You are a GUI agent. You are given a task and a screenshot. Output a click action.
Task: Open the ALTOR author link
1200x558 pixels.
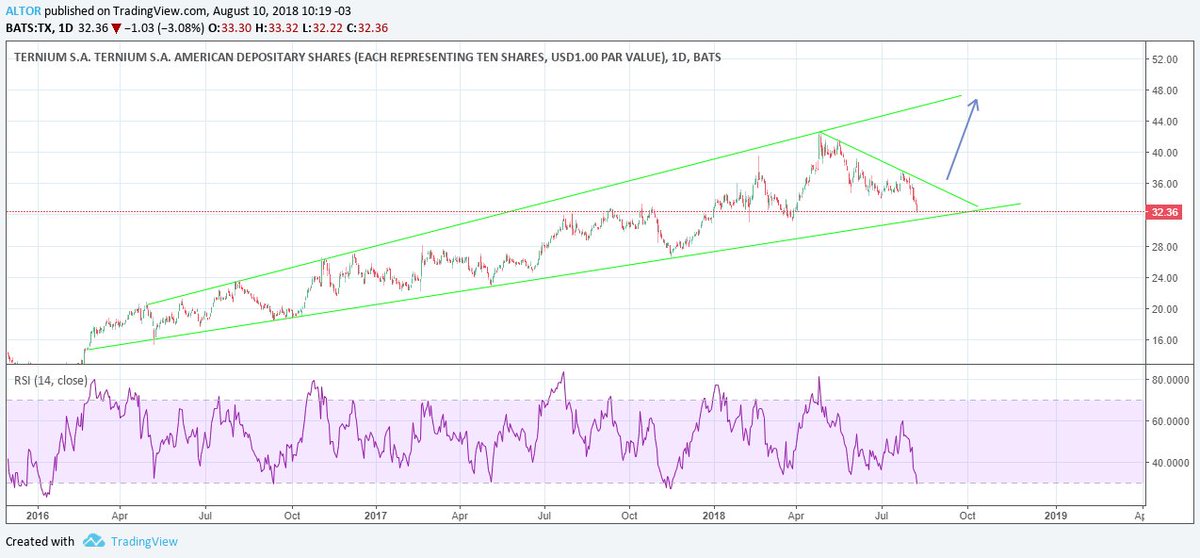coord(21,10)
